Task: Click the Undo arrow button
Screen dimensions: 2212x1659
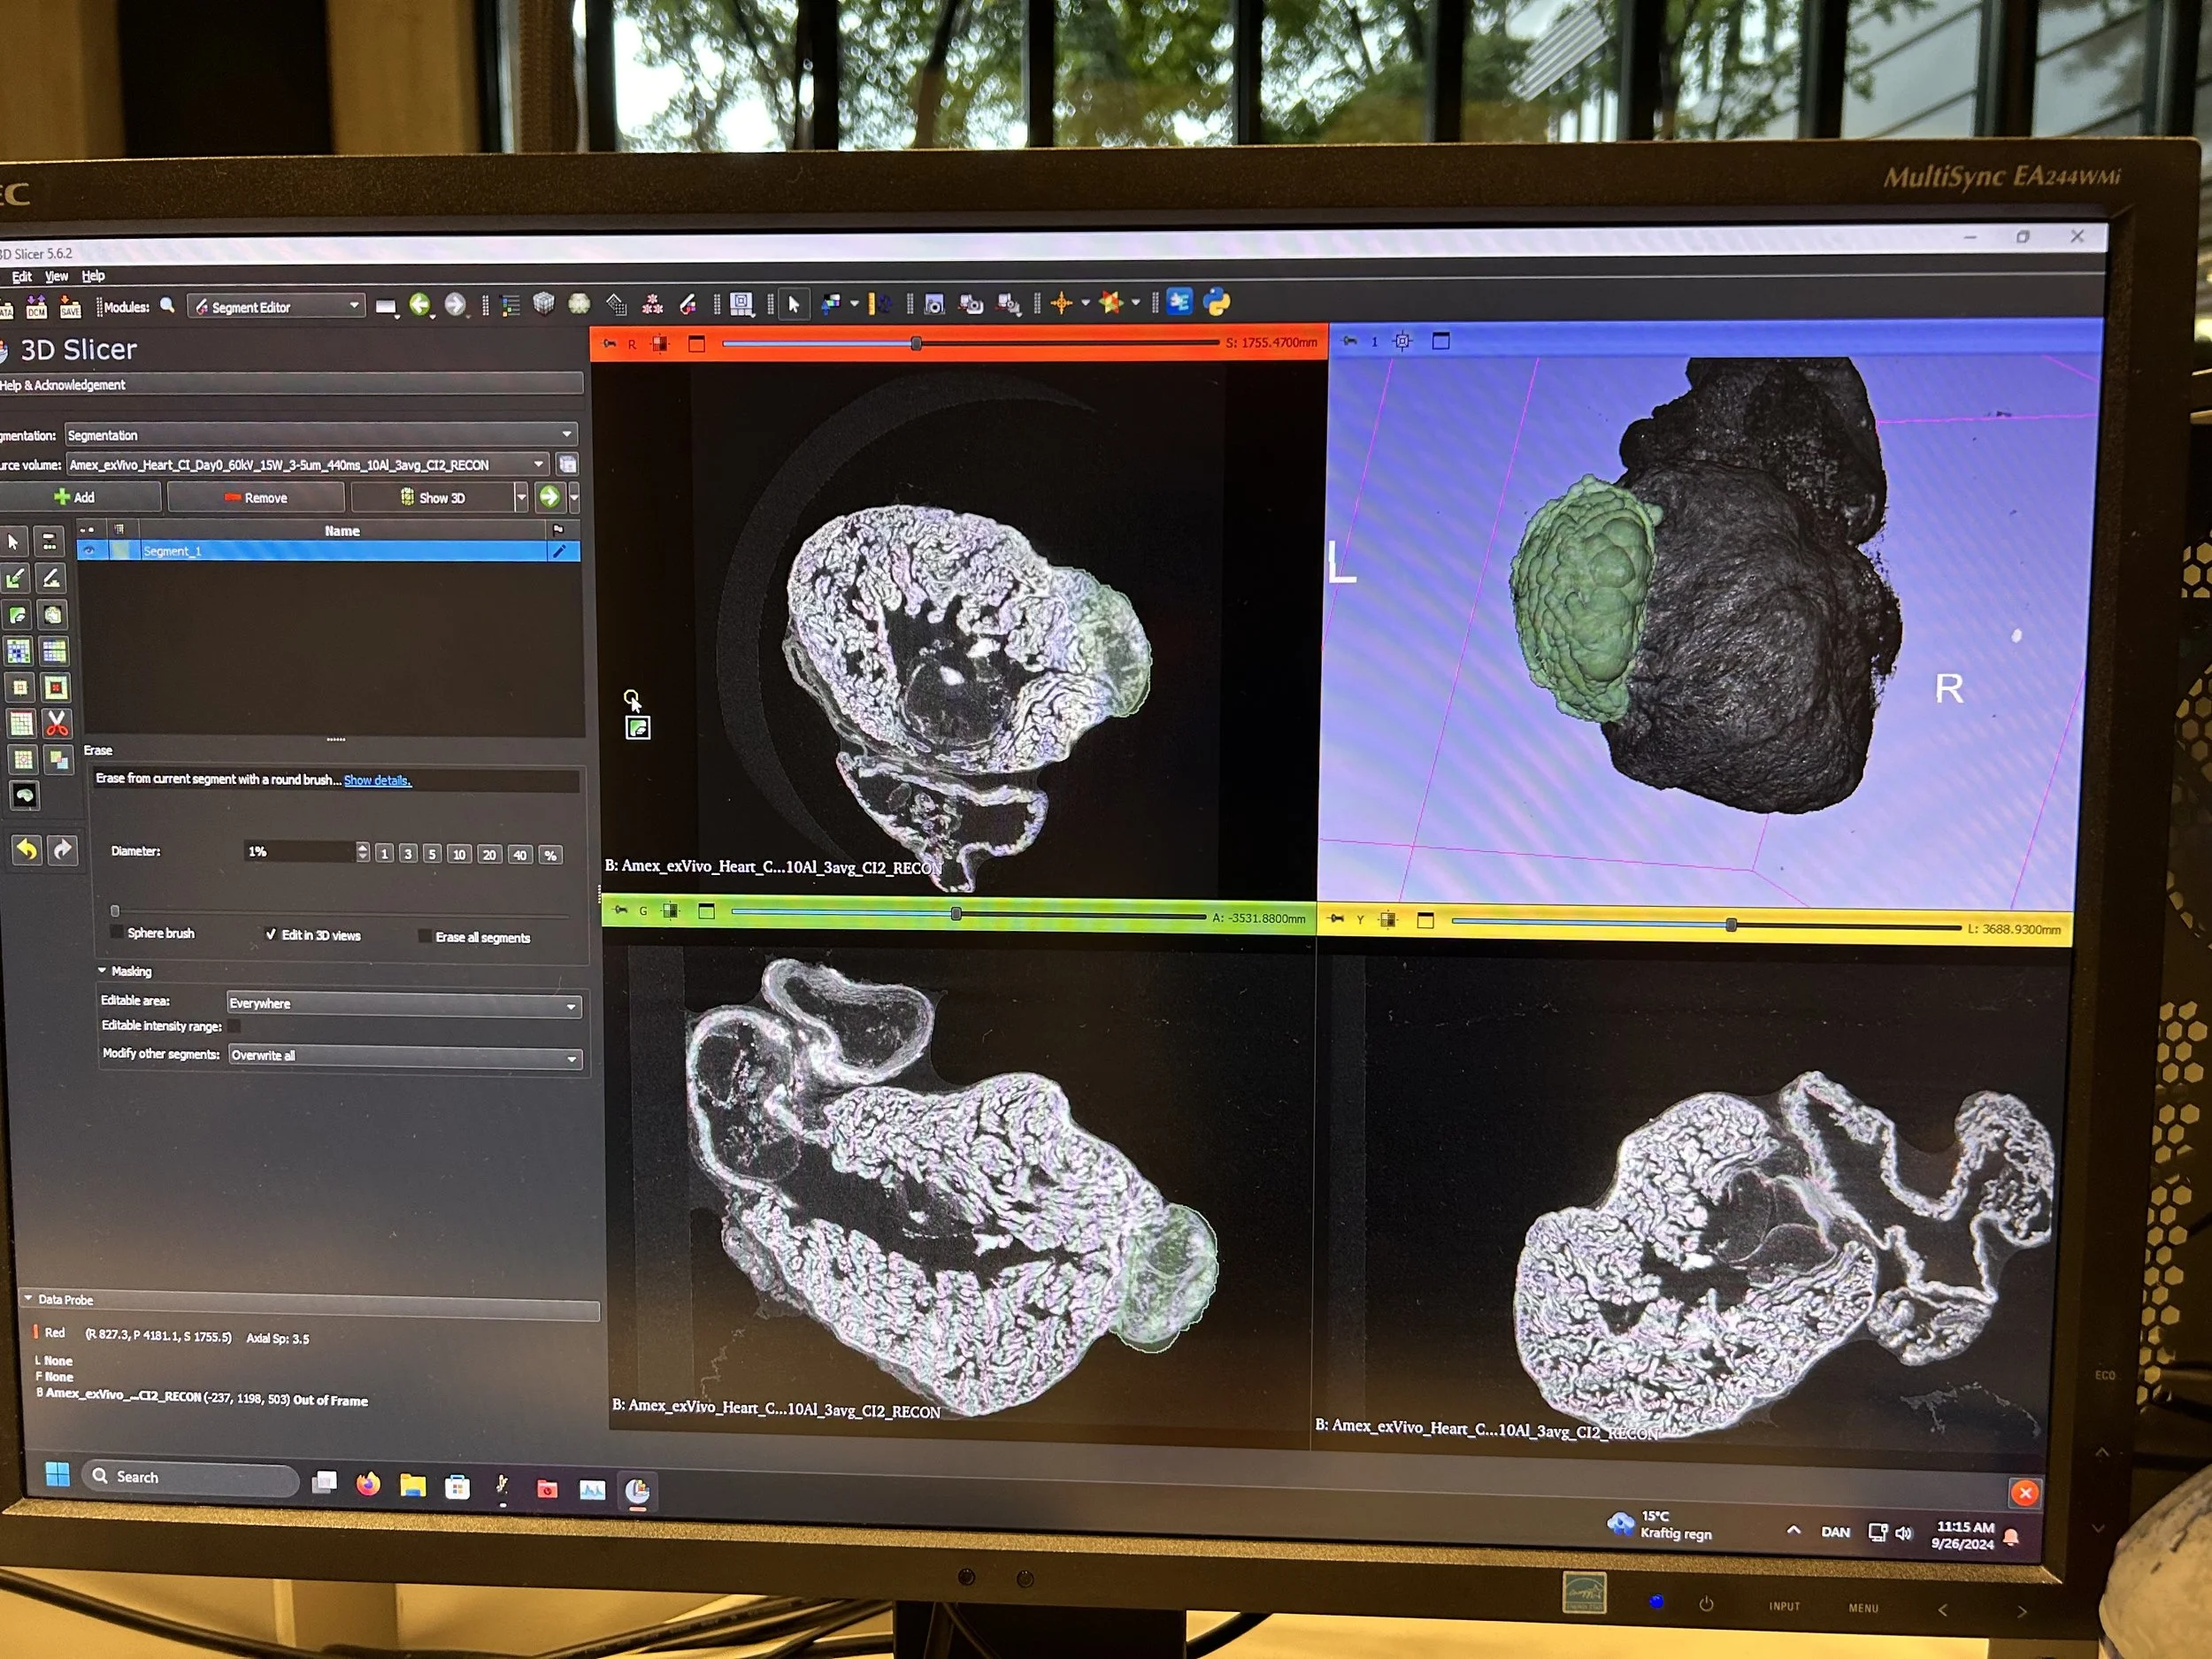Action: [27, 850]
